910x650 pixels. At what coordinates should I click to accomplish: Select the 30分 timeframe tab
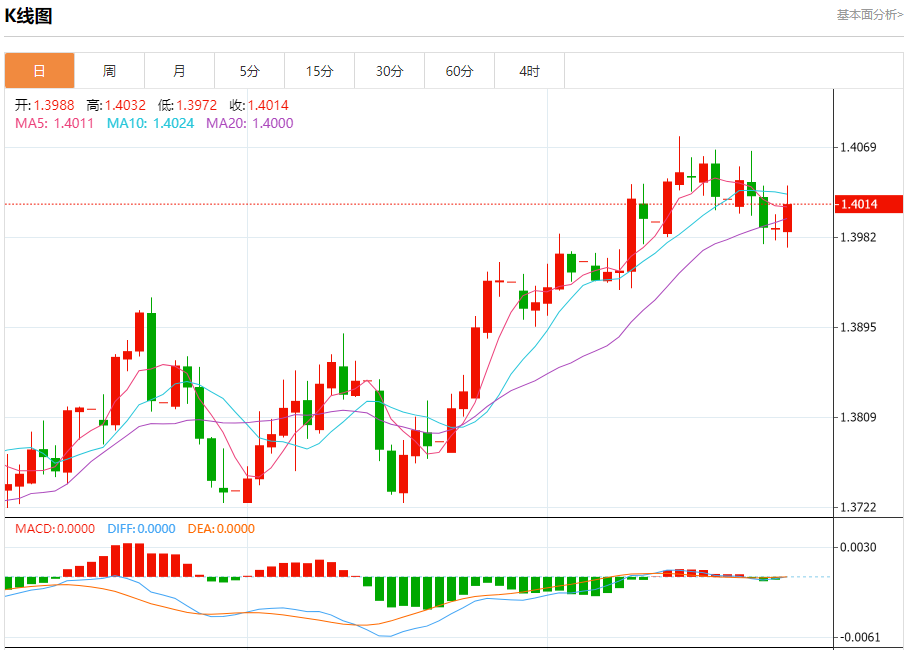click(389, 71)
